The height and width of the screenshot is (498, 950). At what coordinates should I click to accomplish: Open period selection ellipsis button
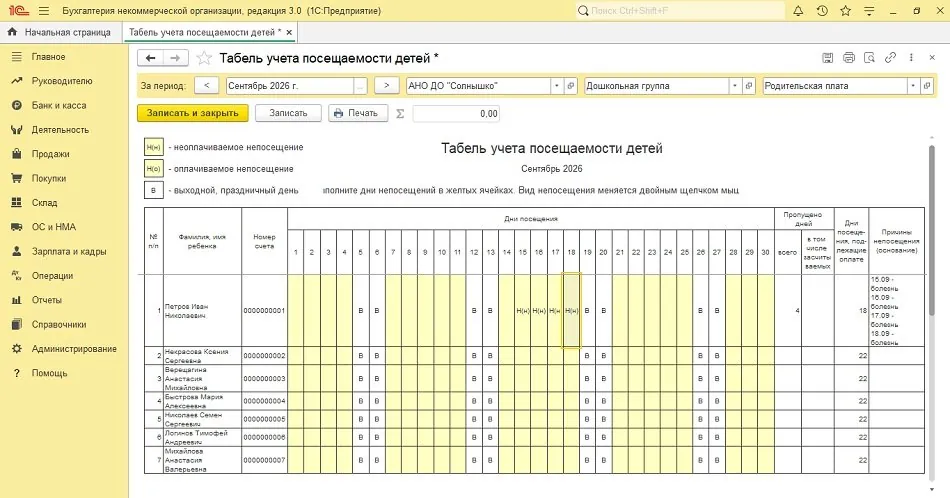pyautogui.click(x=360, y=86)
